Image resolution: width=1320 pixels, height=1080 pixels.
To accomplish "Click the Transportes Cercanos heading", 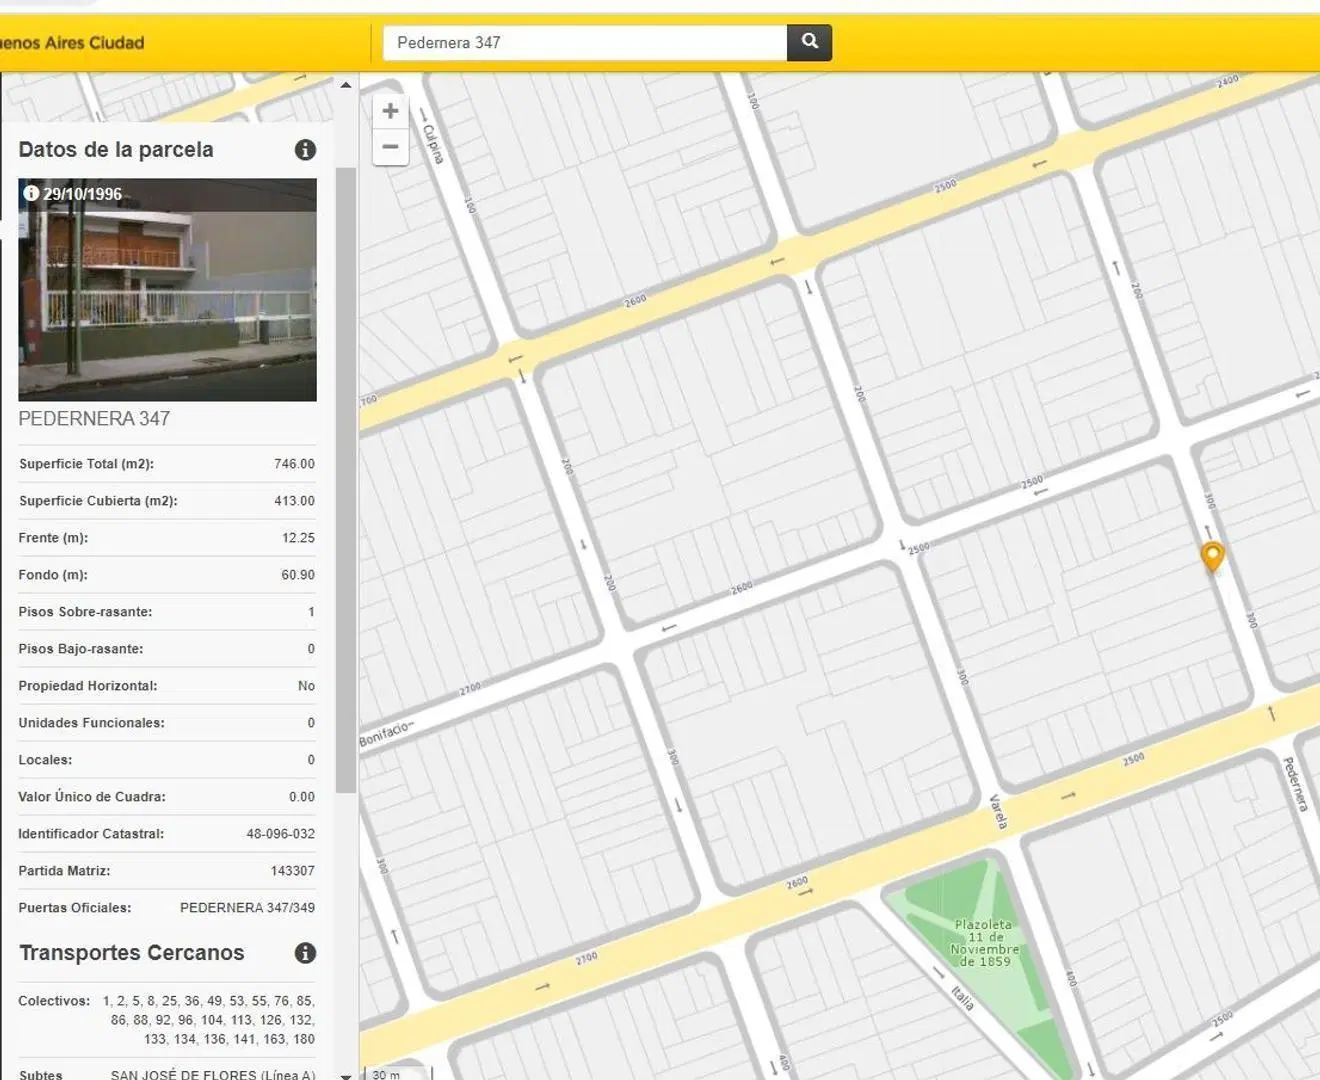I will [x=131, y=953].
